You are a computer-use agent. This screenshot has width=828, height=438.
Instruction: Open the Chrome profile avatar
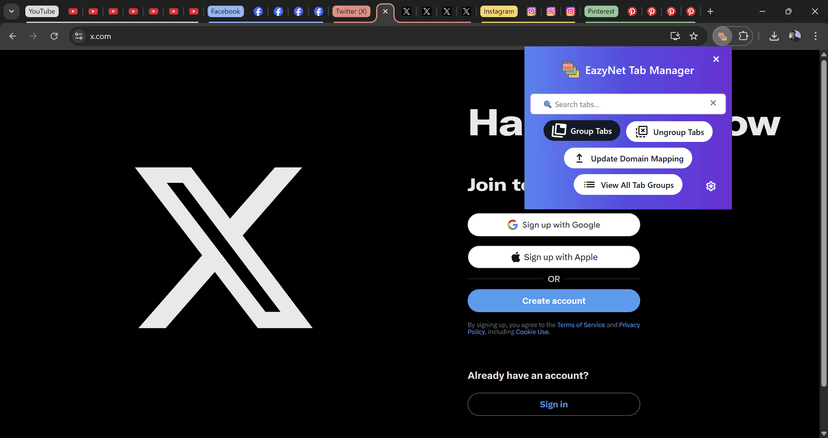[x=795, y=36]
